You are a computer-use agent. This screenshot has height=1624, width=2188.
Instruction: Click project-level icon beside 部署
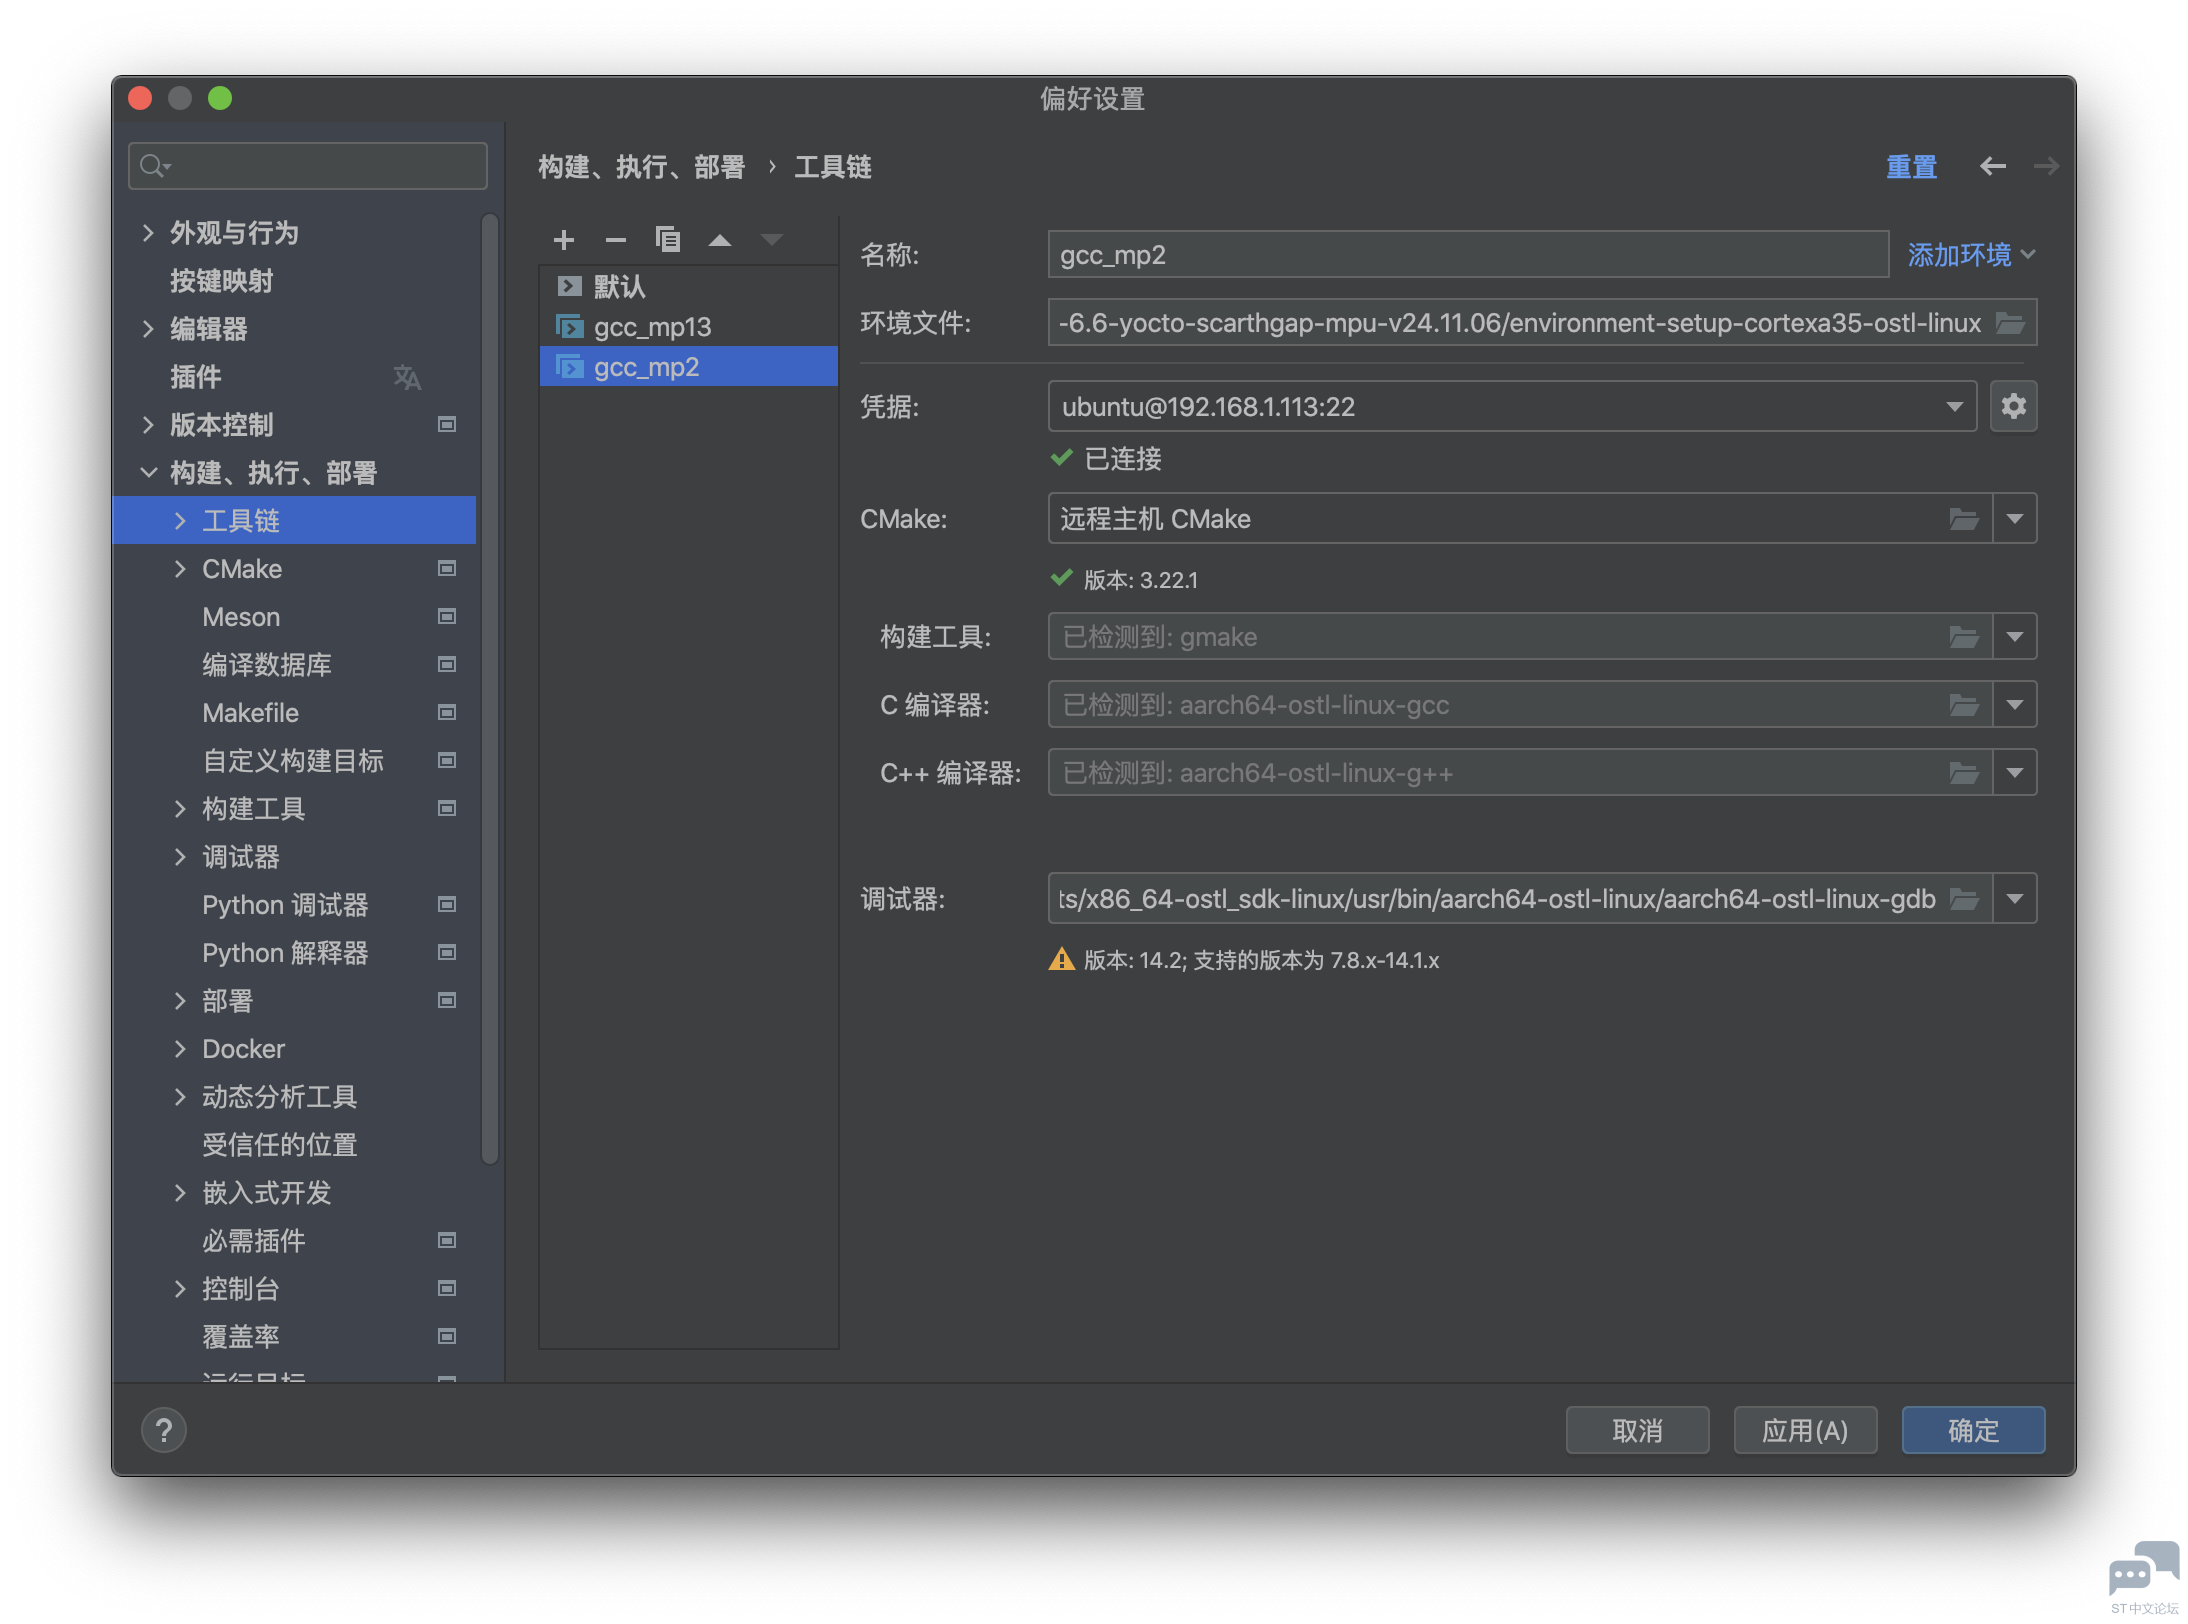(x=447, y=1001)
